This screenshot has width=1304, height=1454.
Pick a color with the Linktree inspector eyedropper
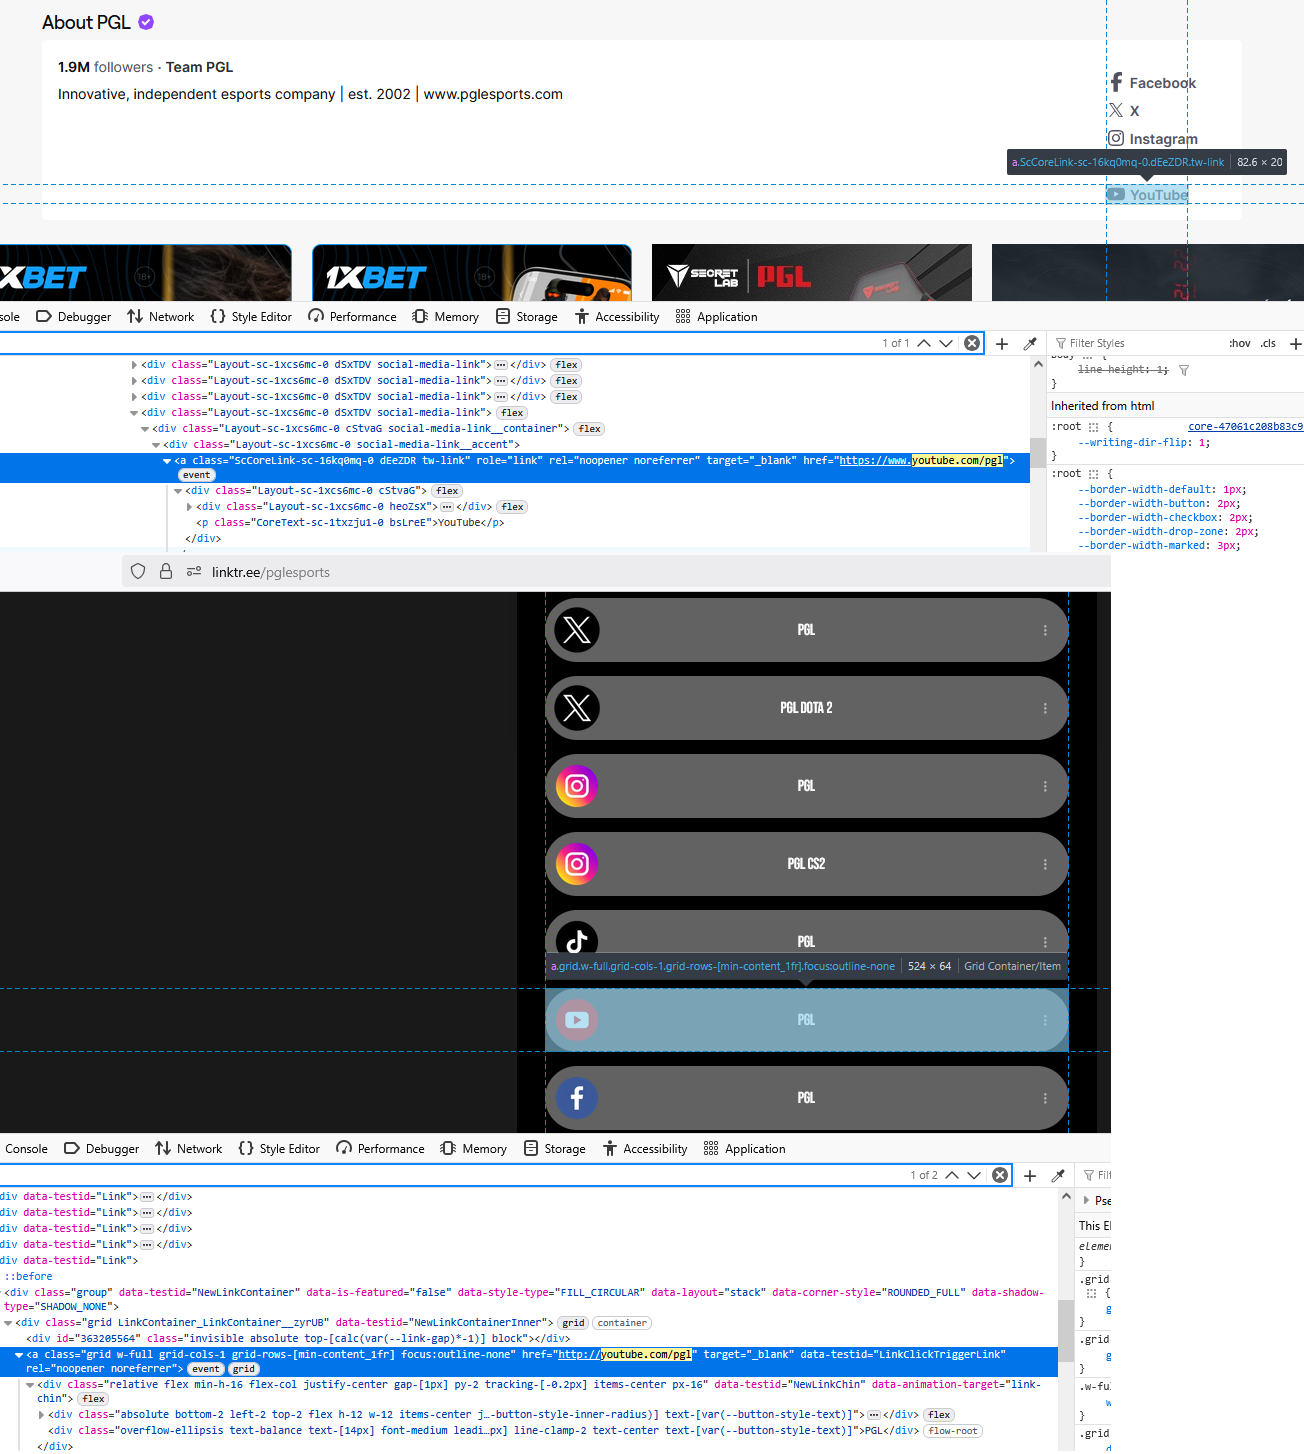tap(1058, 1175)
